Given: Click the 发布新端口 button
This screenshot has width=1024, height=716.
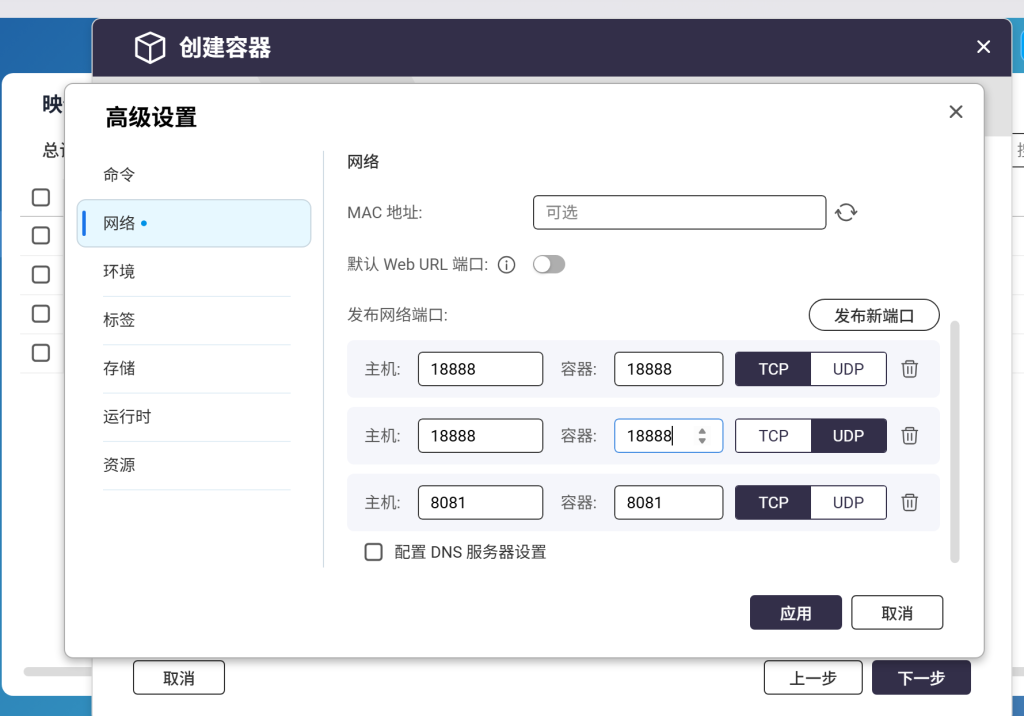Looking at the screenshot, I should pyautogui.click(x=873, y=315).
